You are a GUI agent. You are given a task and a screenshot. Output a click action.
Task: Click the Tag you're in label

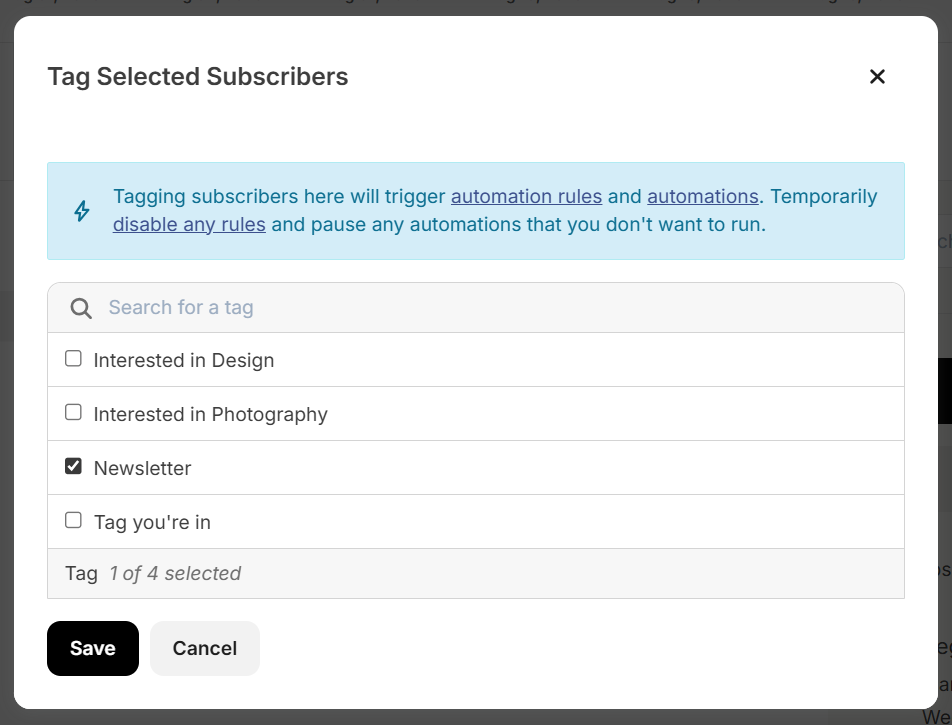(152, 523)
